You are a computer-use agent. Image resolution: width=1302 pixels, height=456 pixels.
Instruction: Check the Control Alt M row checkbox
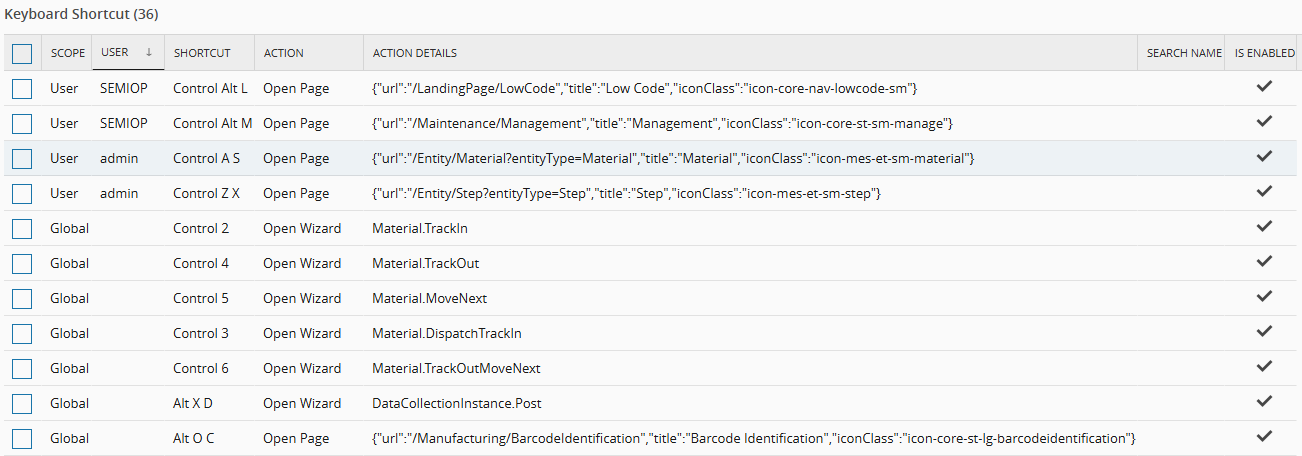pyautogui.click(x=22, y=124)
